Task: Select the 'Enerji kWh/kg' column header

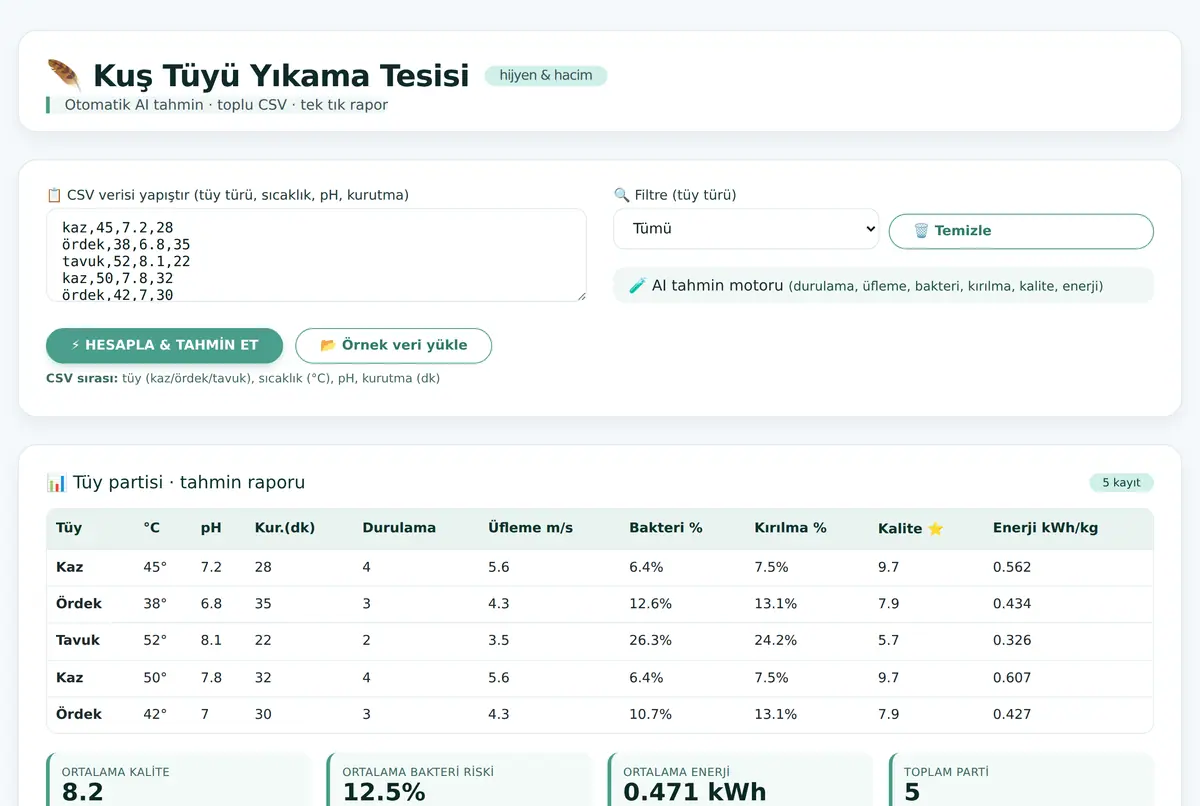Action: 1045,528
